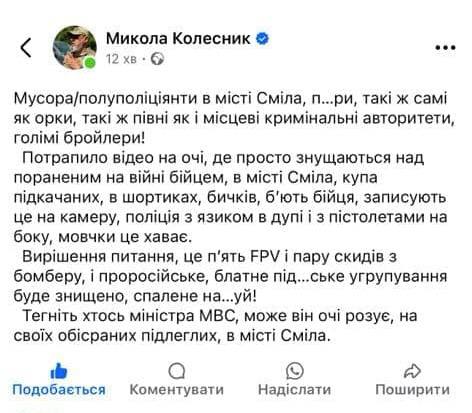
Task: Select the Коментувати button label
Action: coord(177,389)
